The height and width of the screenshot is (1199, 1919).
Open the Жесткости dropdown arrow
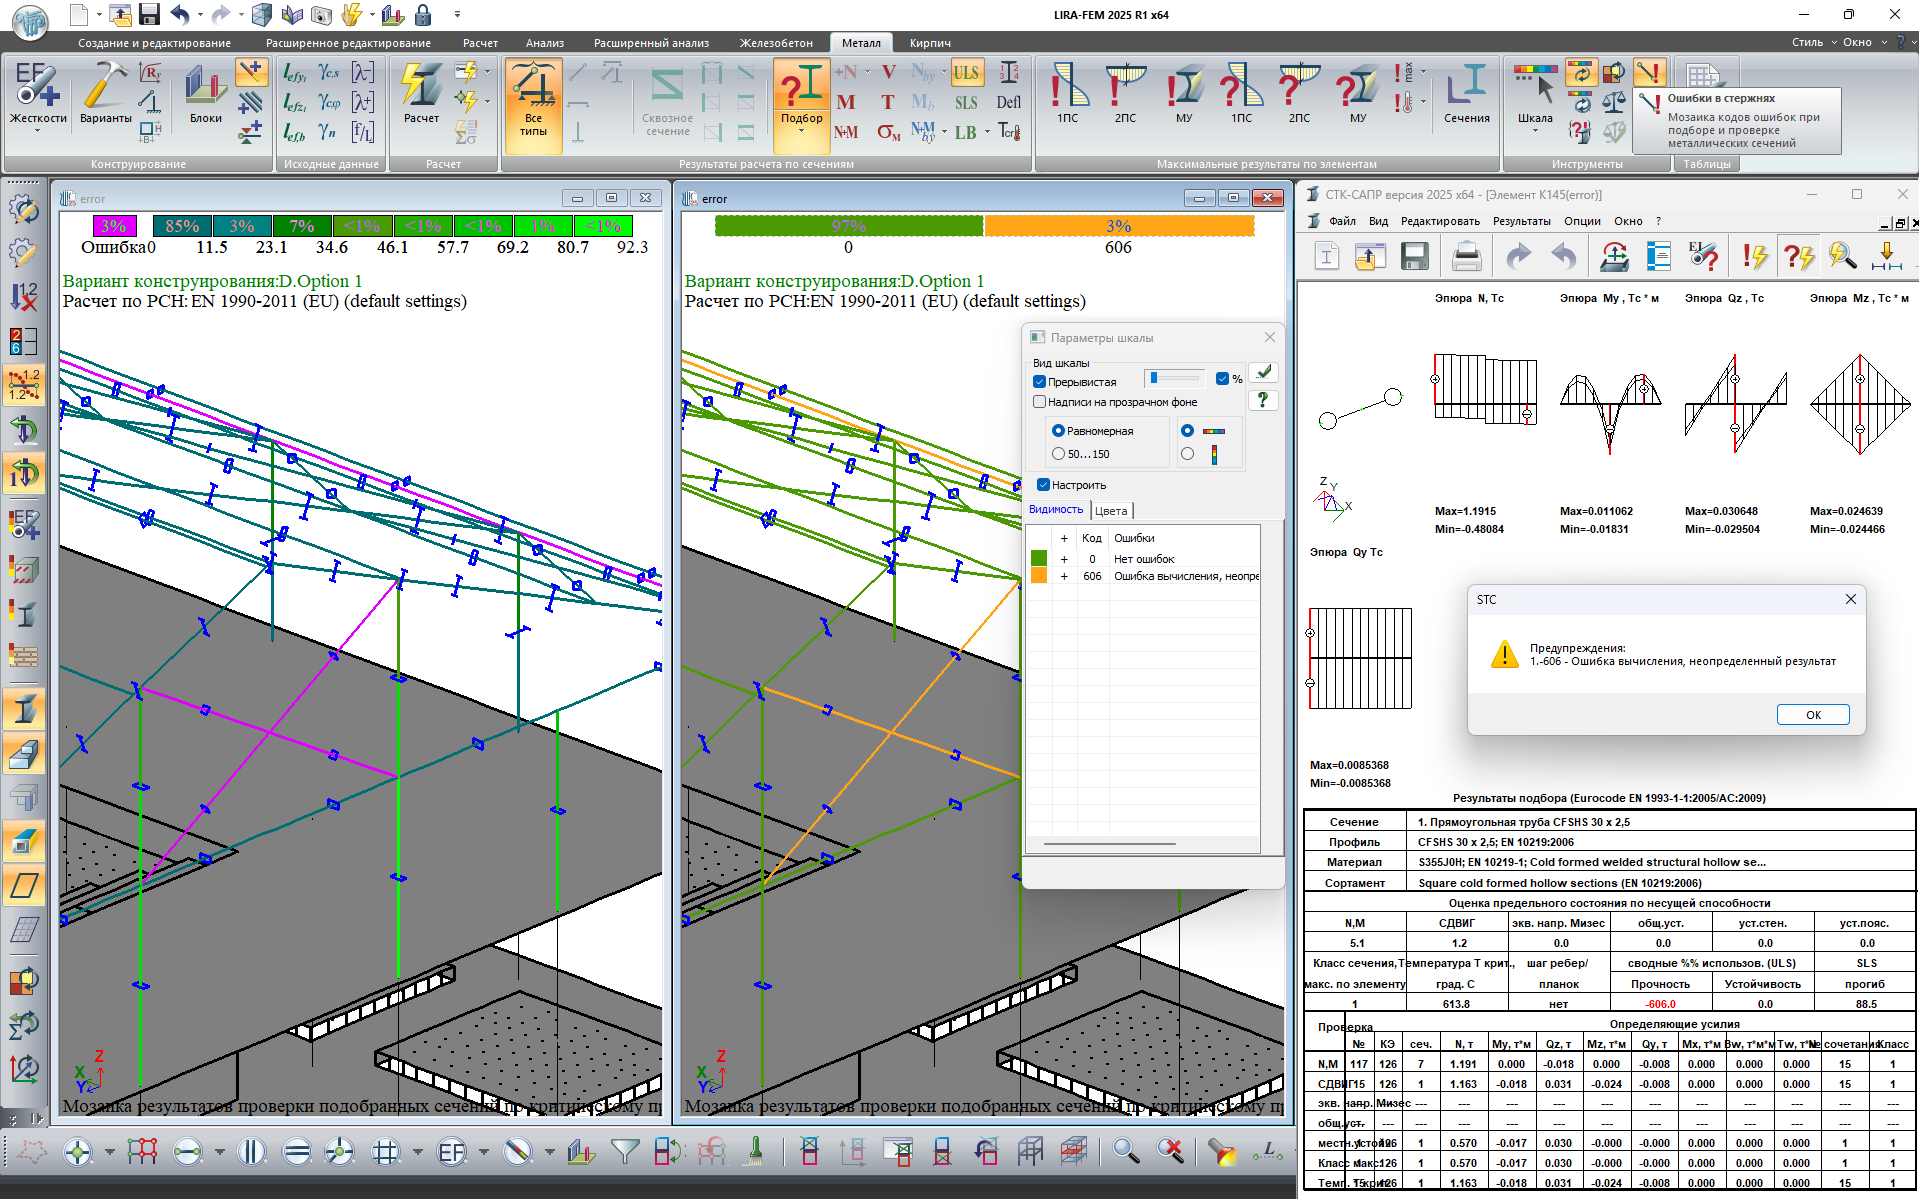(37, 130)
